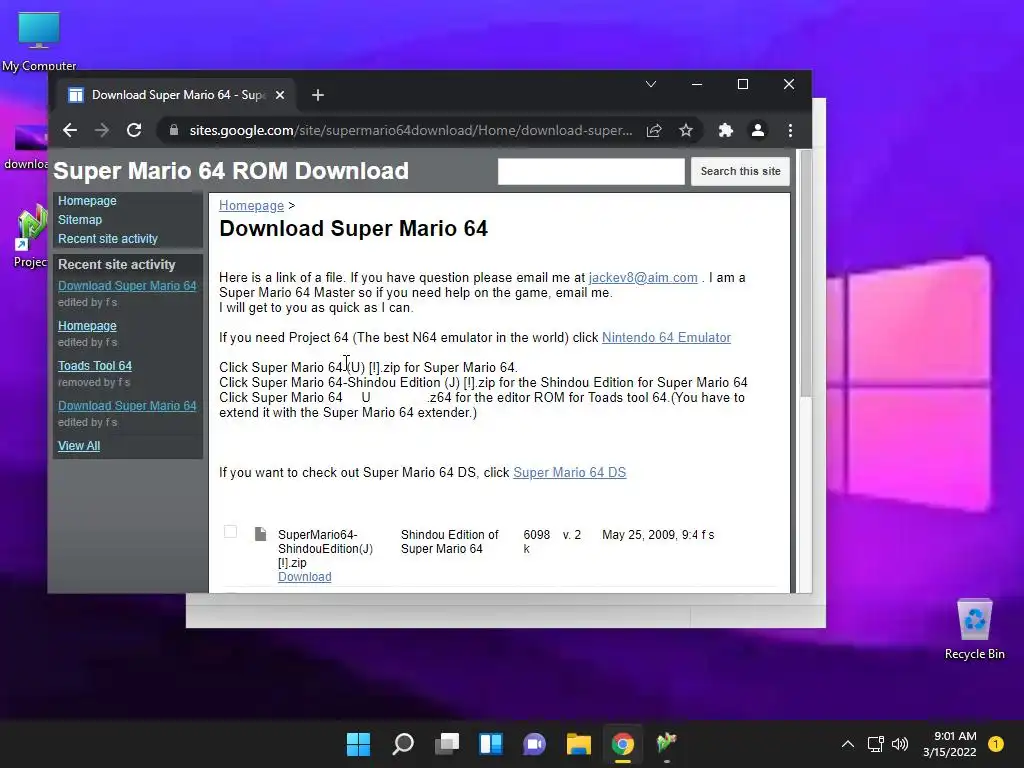The height and width of the screenshot is (768, 1024).
Task: Open the Project64 taskbar icon
Action: pos(666,744)
